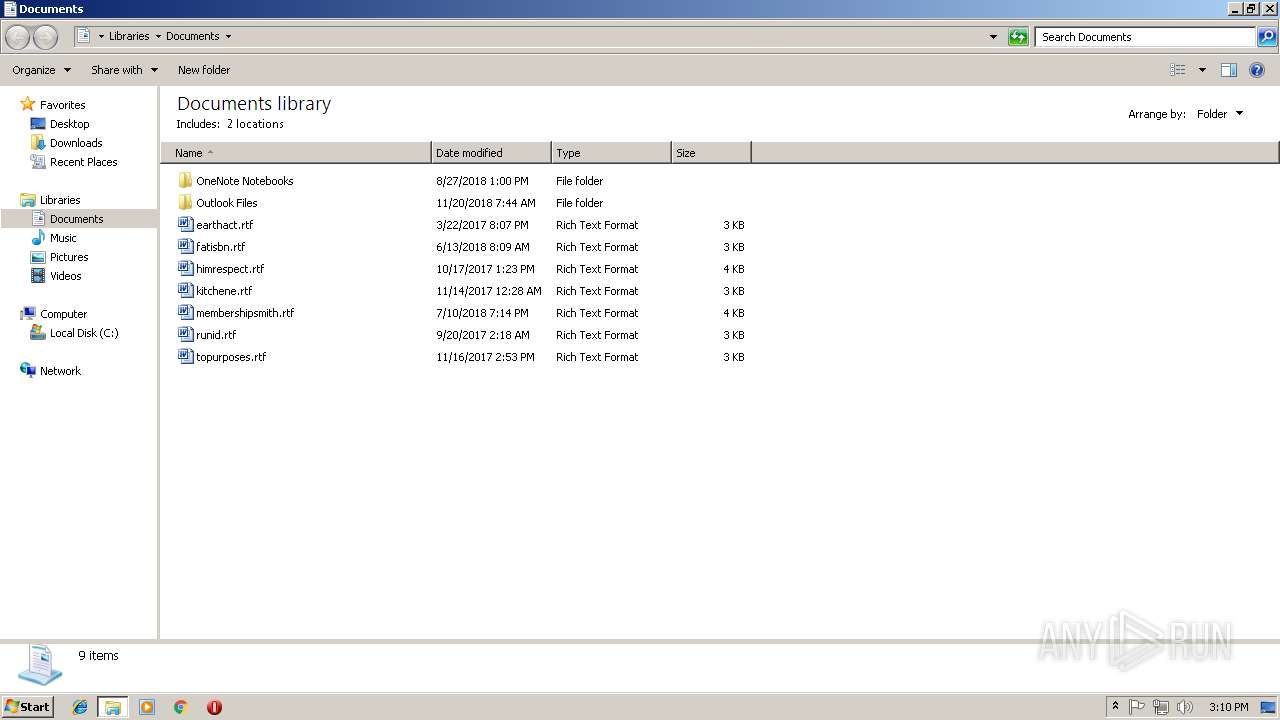The width and height of the screenshot is (1280, 720).
Task: Select the topurposes.rtf file icon
Action: click(185, 357)
